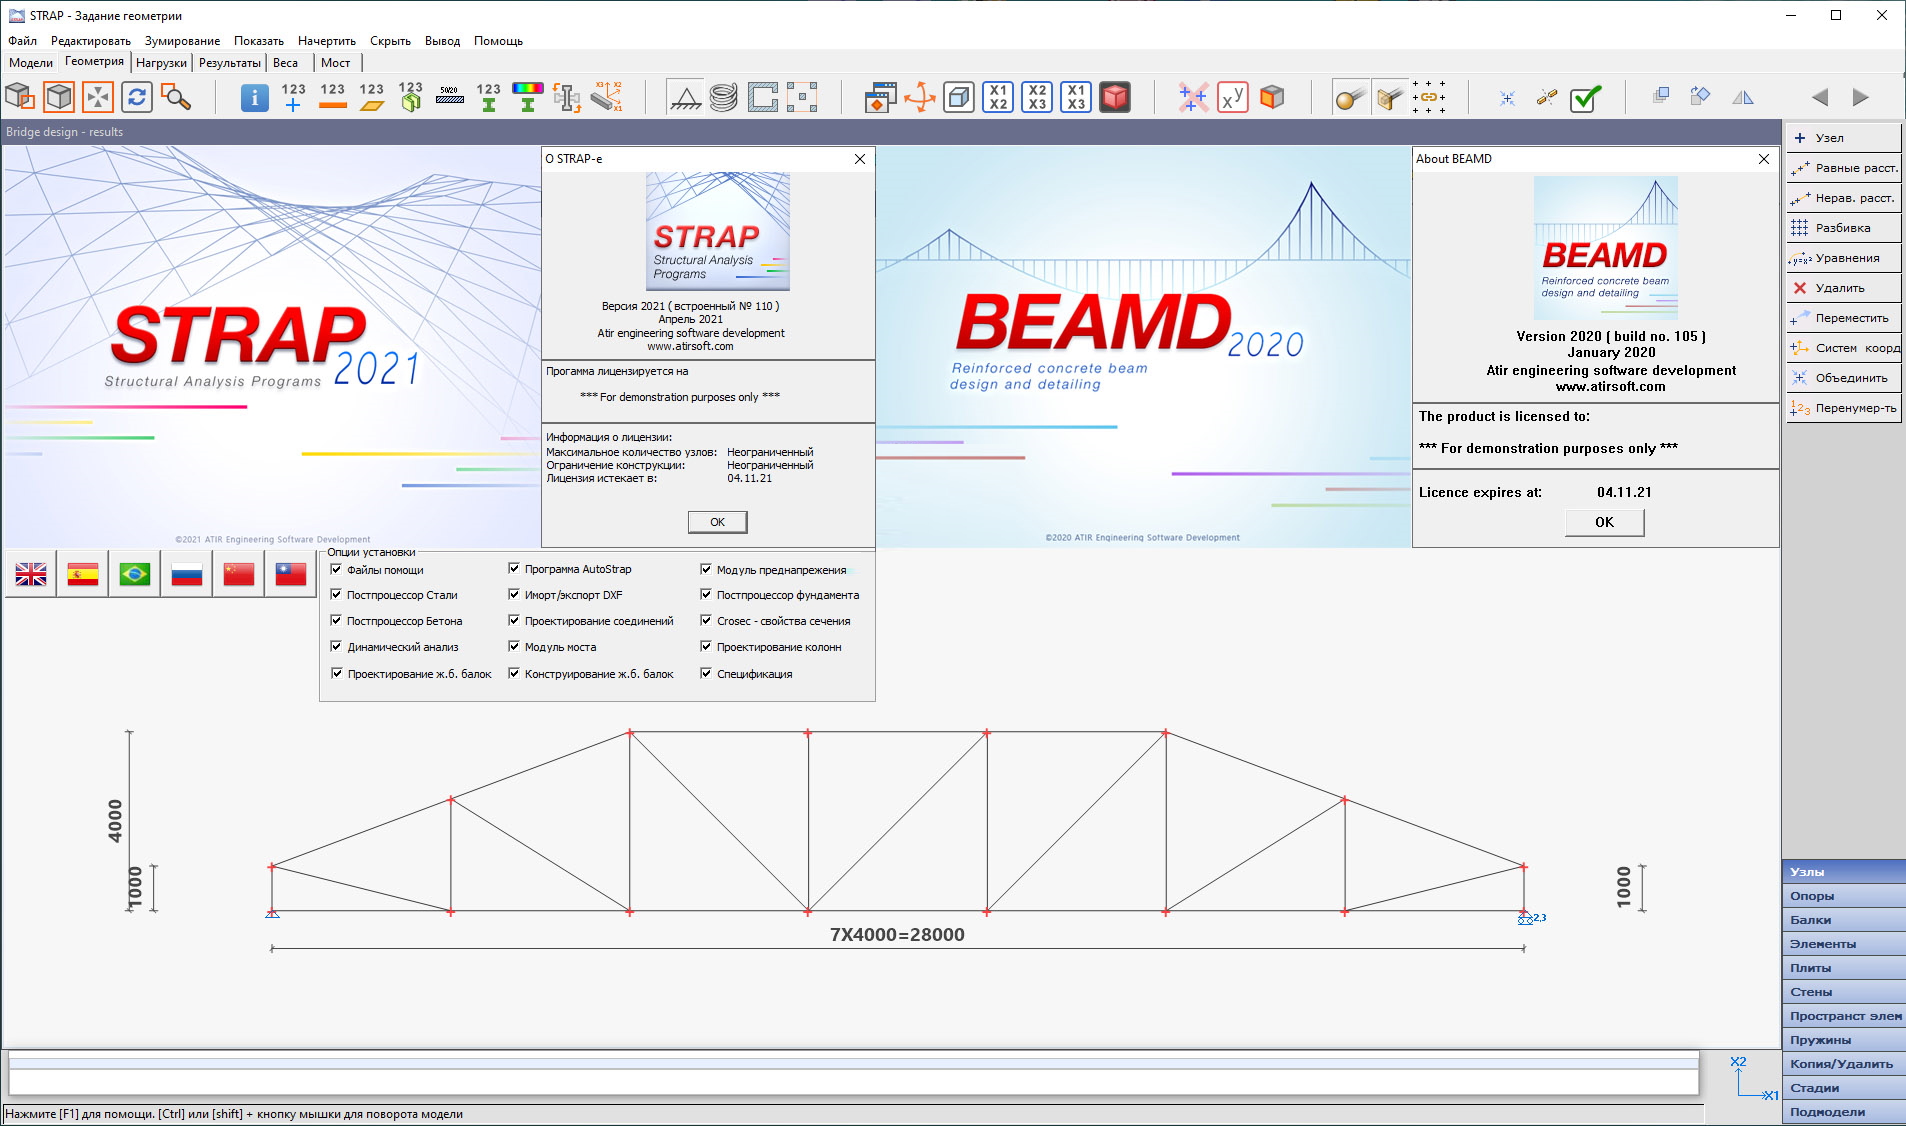Toggle supports display triangle icon
This screenshot has width=1906, height=1126.
pyautogui.click(x=685, y=97)
